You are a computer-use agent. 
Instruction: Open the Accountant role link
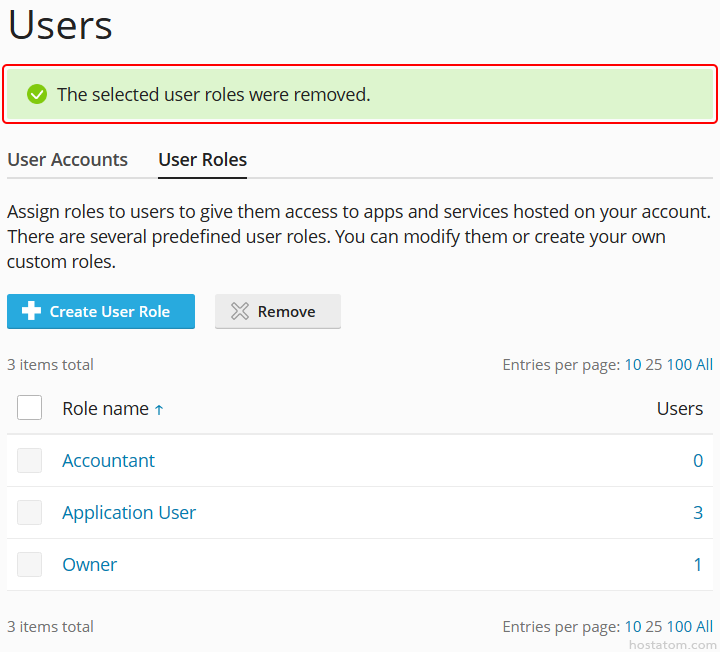point(108,461)
